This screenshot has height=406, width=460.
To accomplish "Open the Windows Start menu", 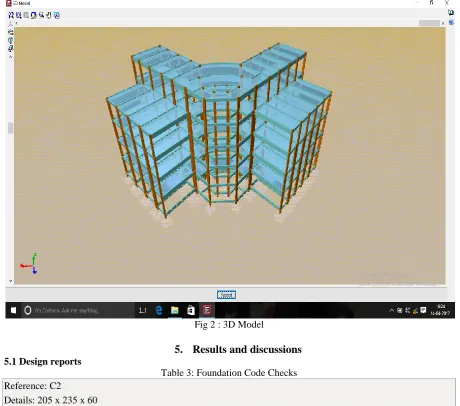I will point(13,310).
